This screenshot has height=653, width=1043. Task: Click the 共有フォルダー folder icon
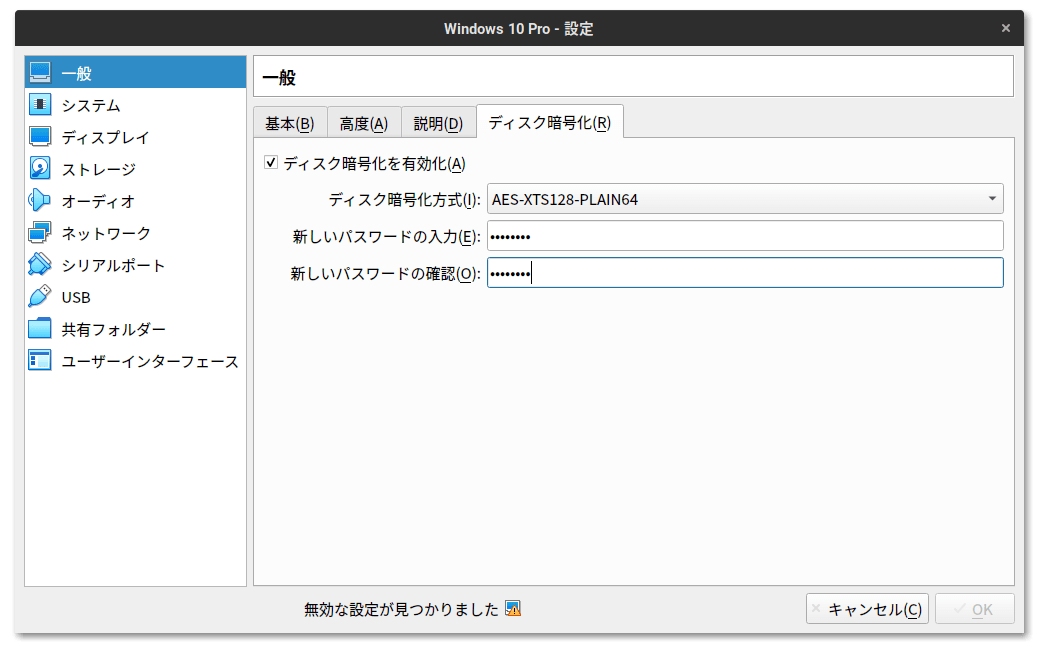(x=40, y=328)
